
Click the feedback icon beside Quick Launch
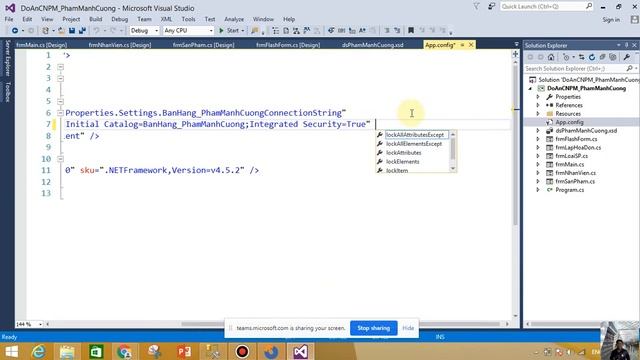pos(492,6)
